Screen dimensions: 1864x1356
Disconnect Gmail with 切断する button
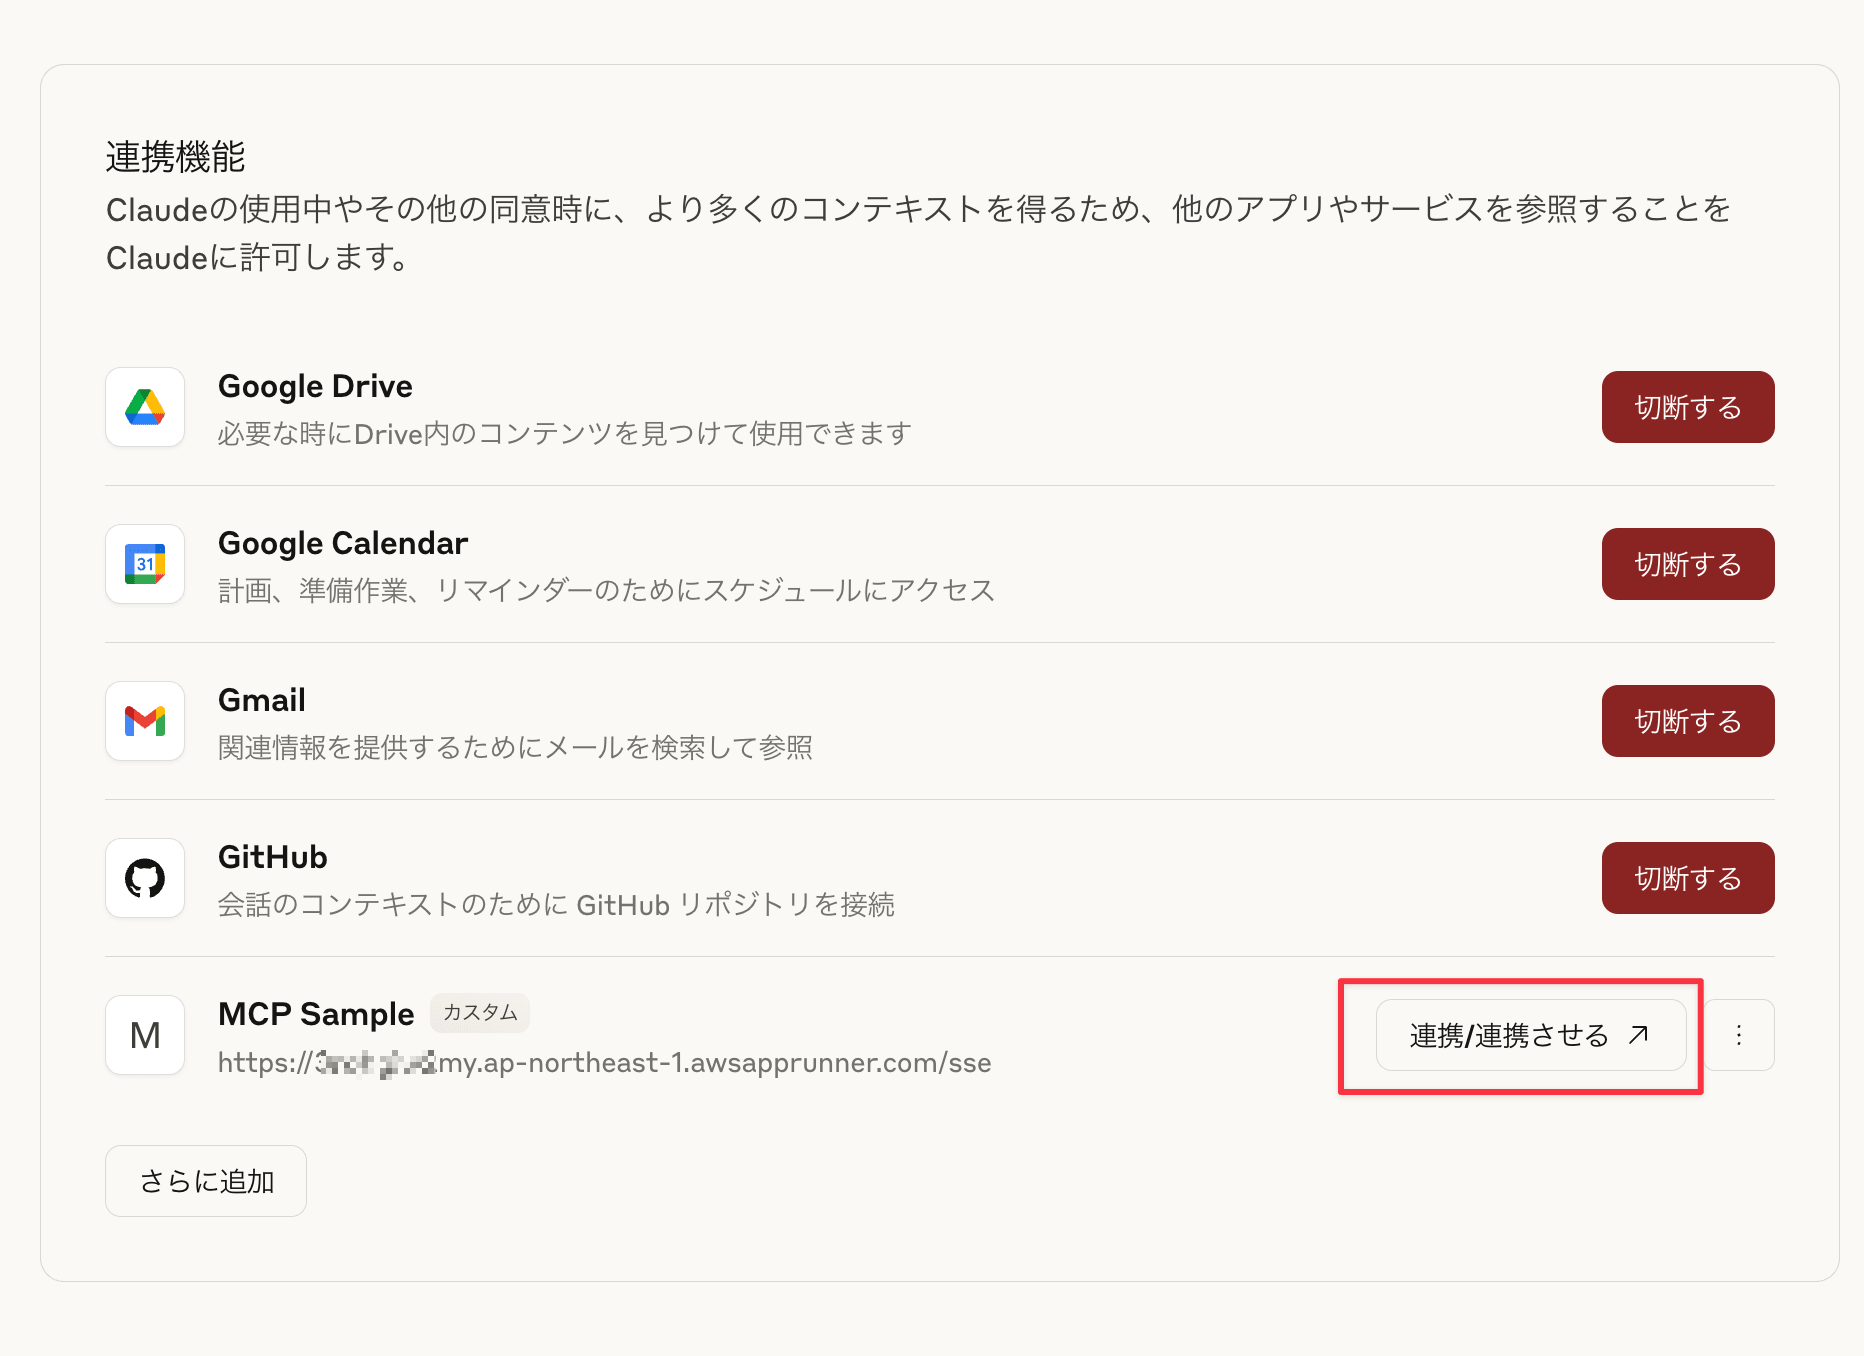(x=1688, y=721)
